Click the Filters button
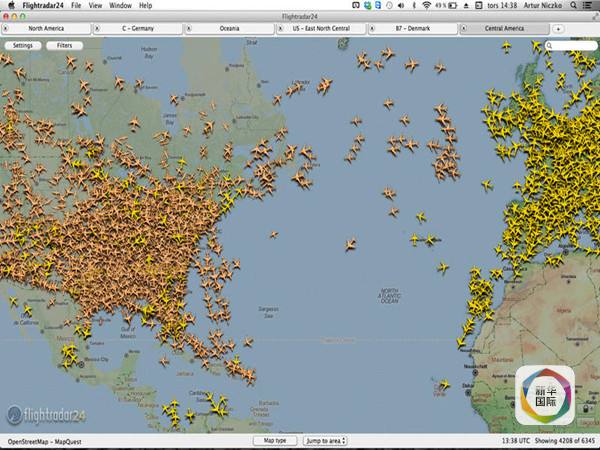 click(64, 46)
